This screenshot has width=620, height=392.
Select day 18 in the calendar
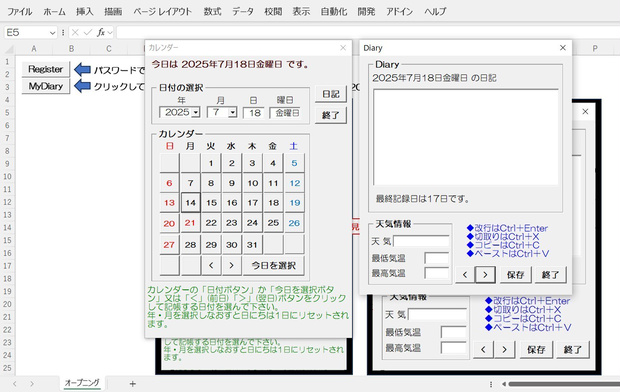coord(274,203)
